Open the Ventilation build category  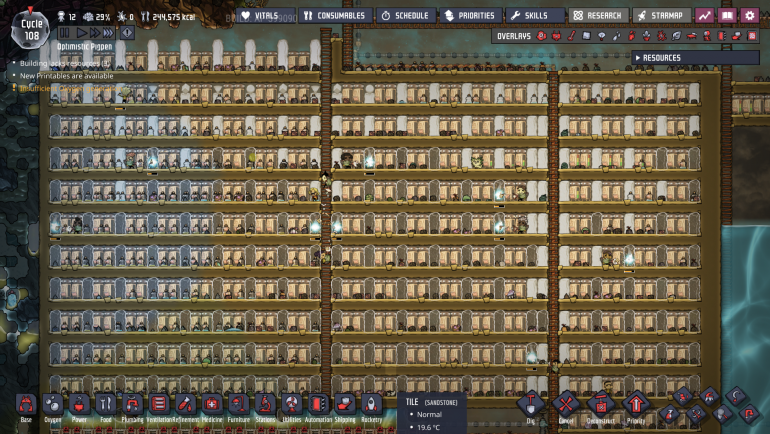159,404
